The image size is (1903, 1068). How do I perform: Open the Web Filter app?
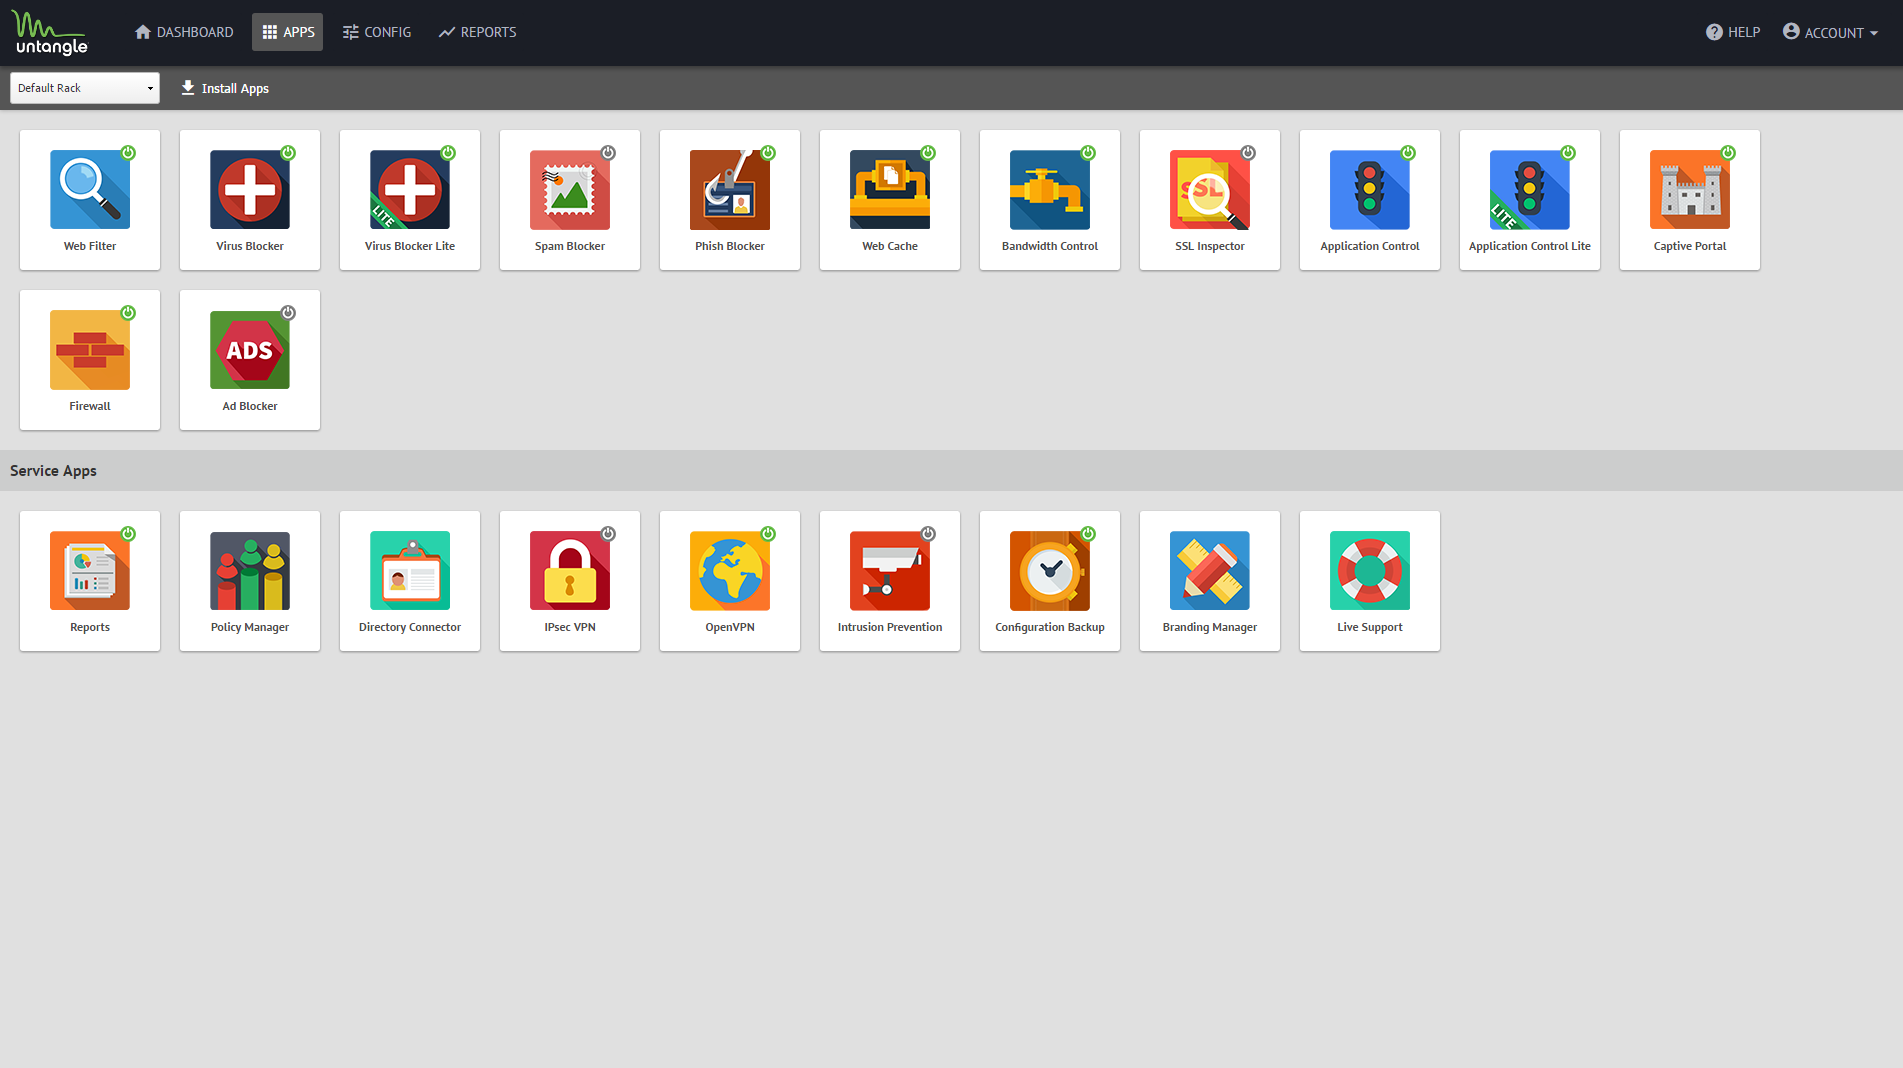pos(90,200)
